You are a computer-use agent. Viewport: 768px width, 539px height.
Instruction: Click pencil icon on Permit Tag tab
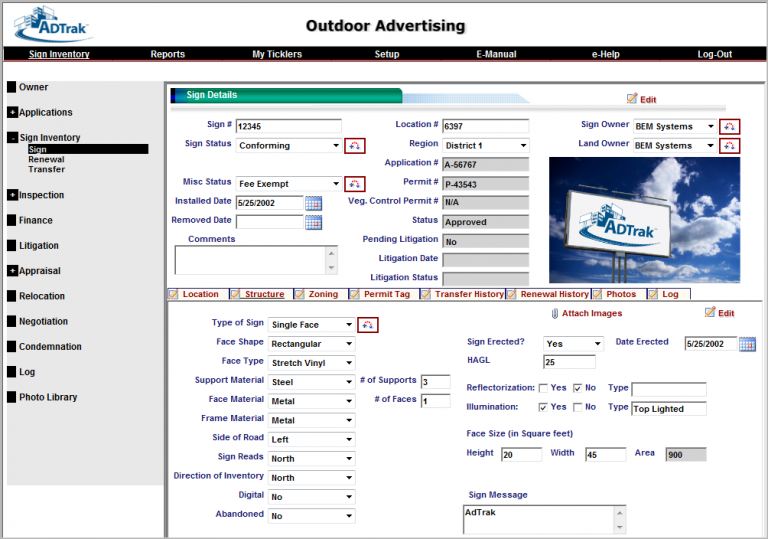point(355,294)
